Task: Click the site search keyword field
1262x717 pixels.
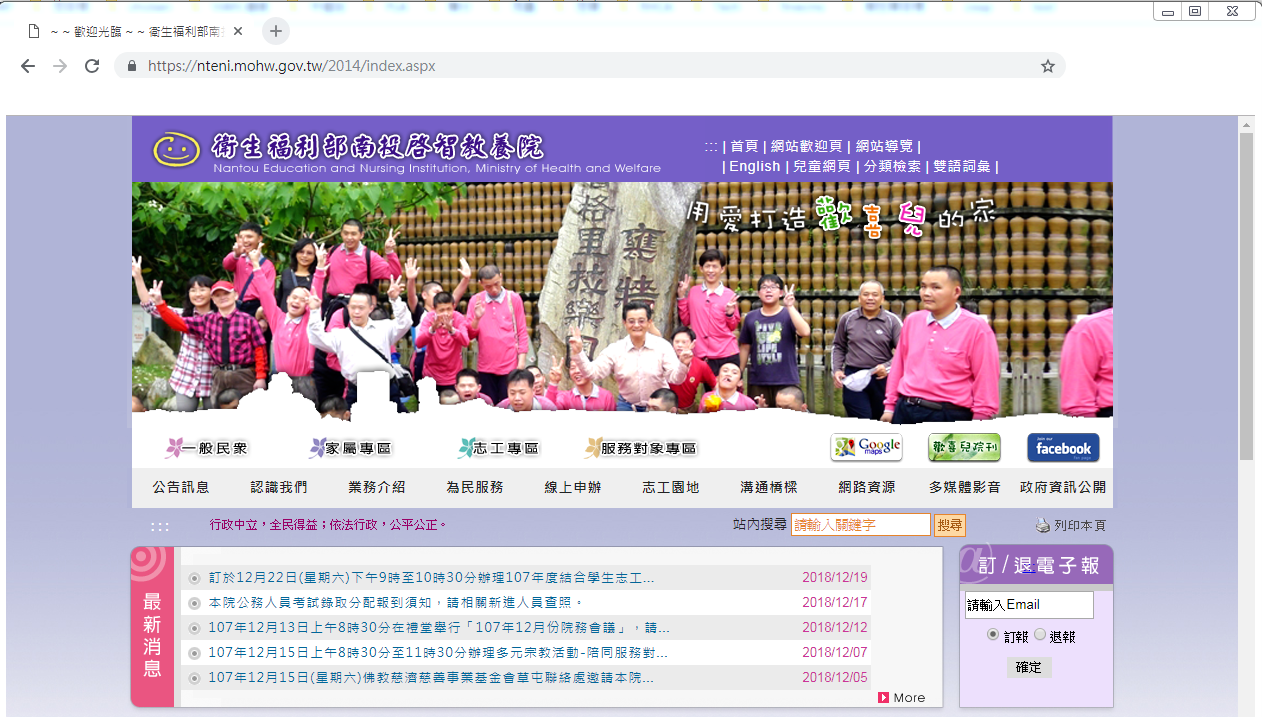Action: pos(861,525)
